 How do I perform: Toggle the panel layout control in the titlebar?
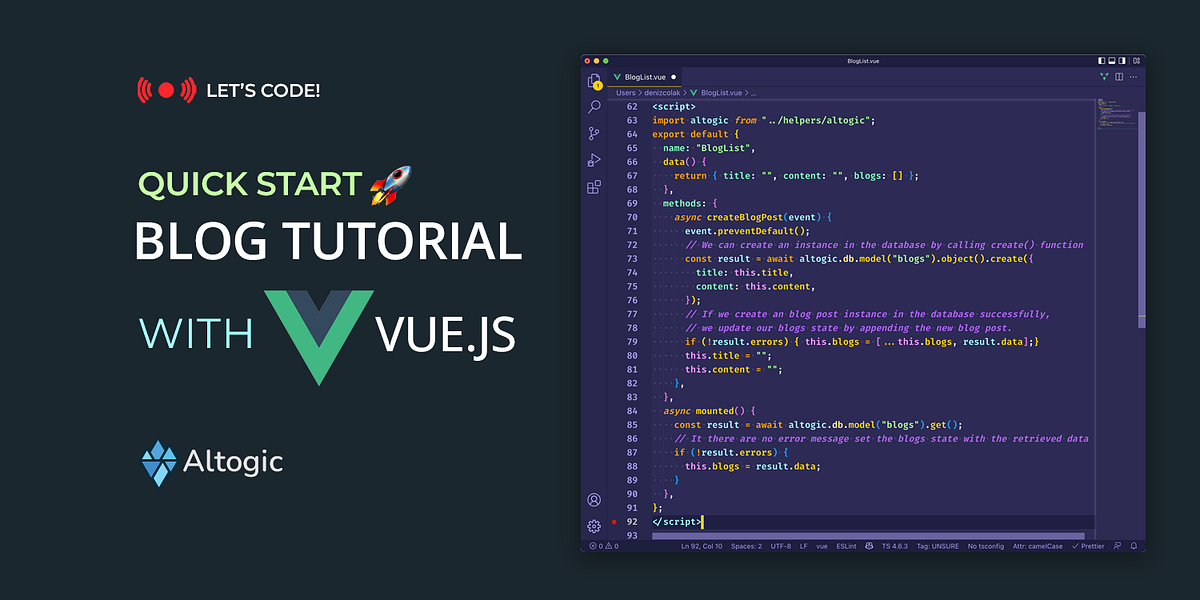pyautogui.click(x=1112, y=60)
